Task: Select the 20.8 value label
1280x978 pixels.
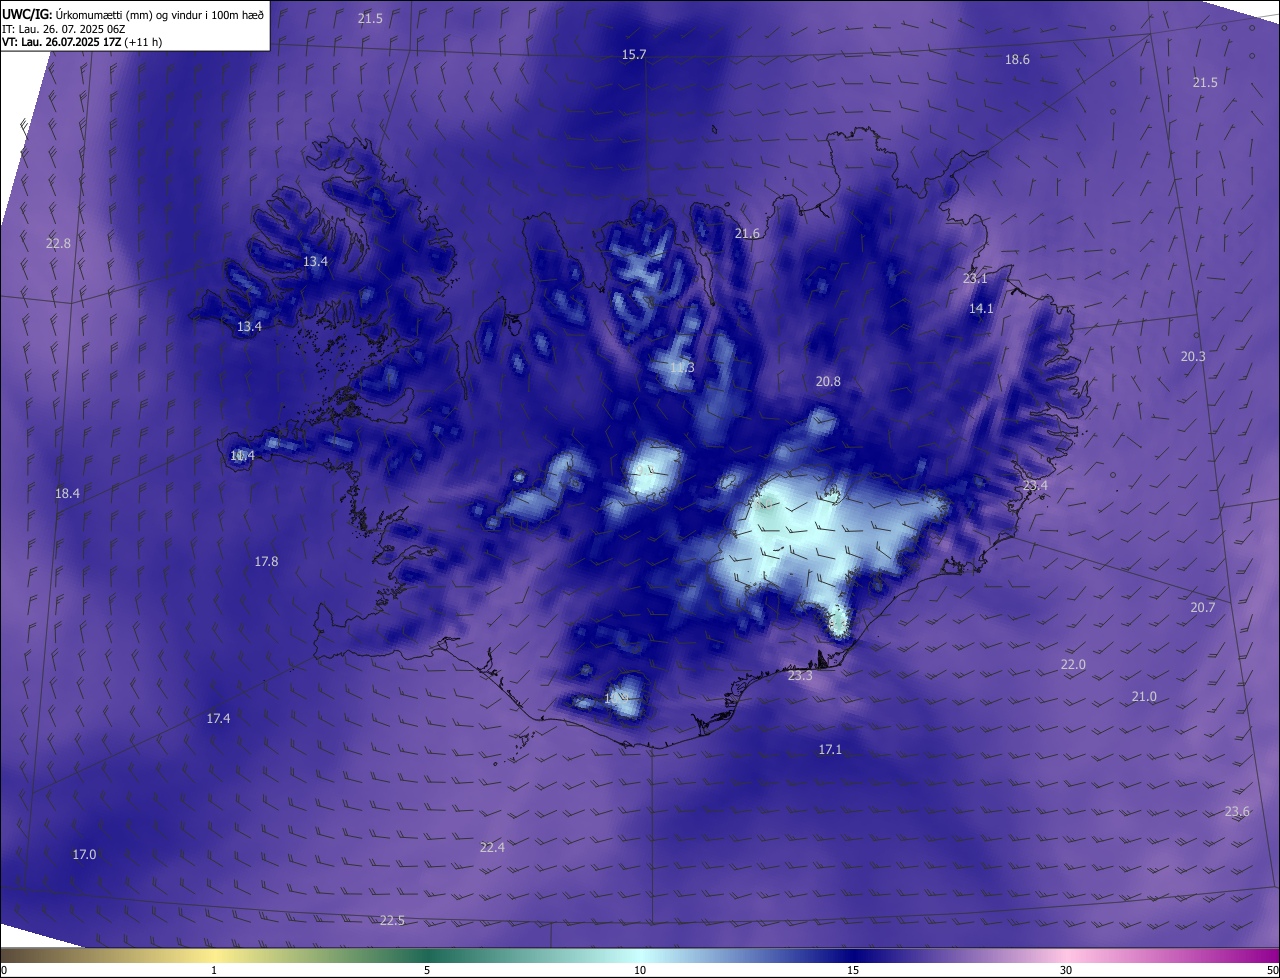Action: [x=828, y=382]
